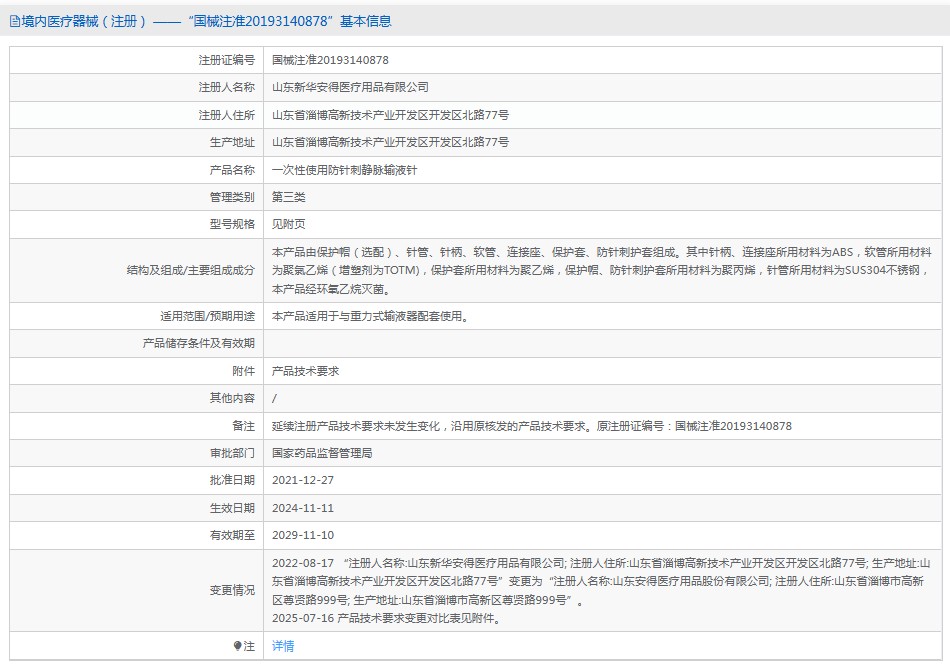Image resolution: width=950 pixels, height=666 pixels.
Task: Click the 变更情况 row label
Action: click(x=232, y=590)
